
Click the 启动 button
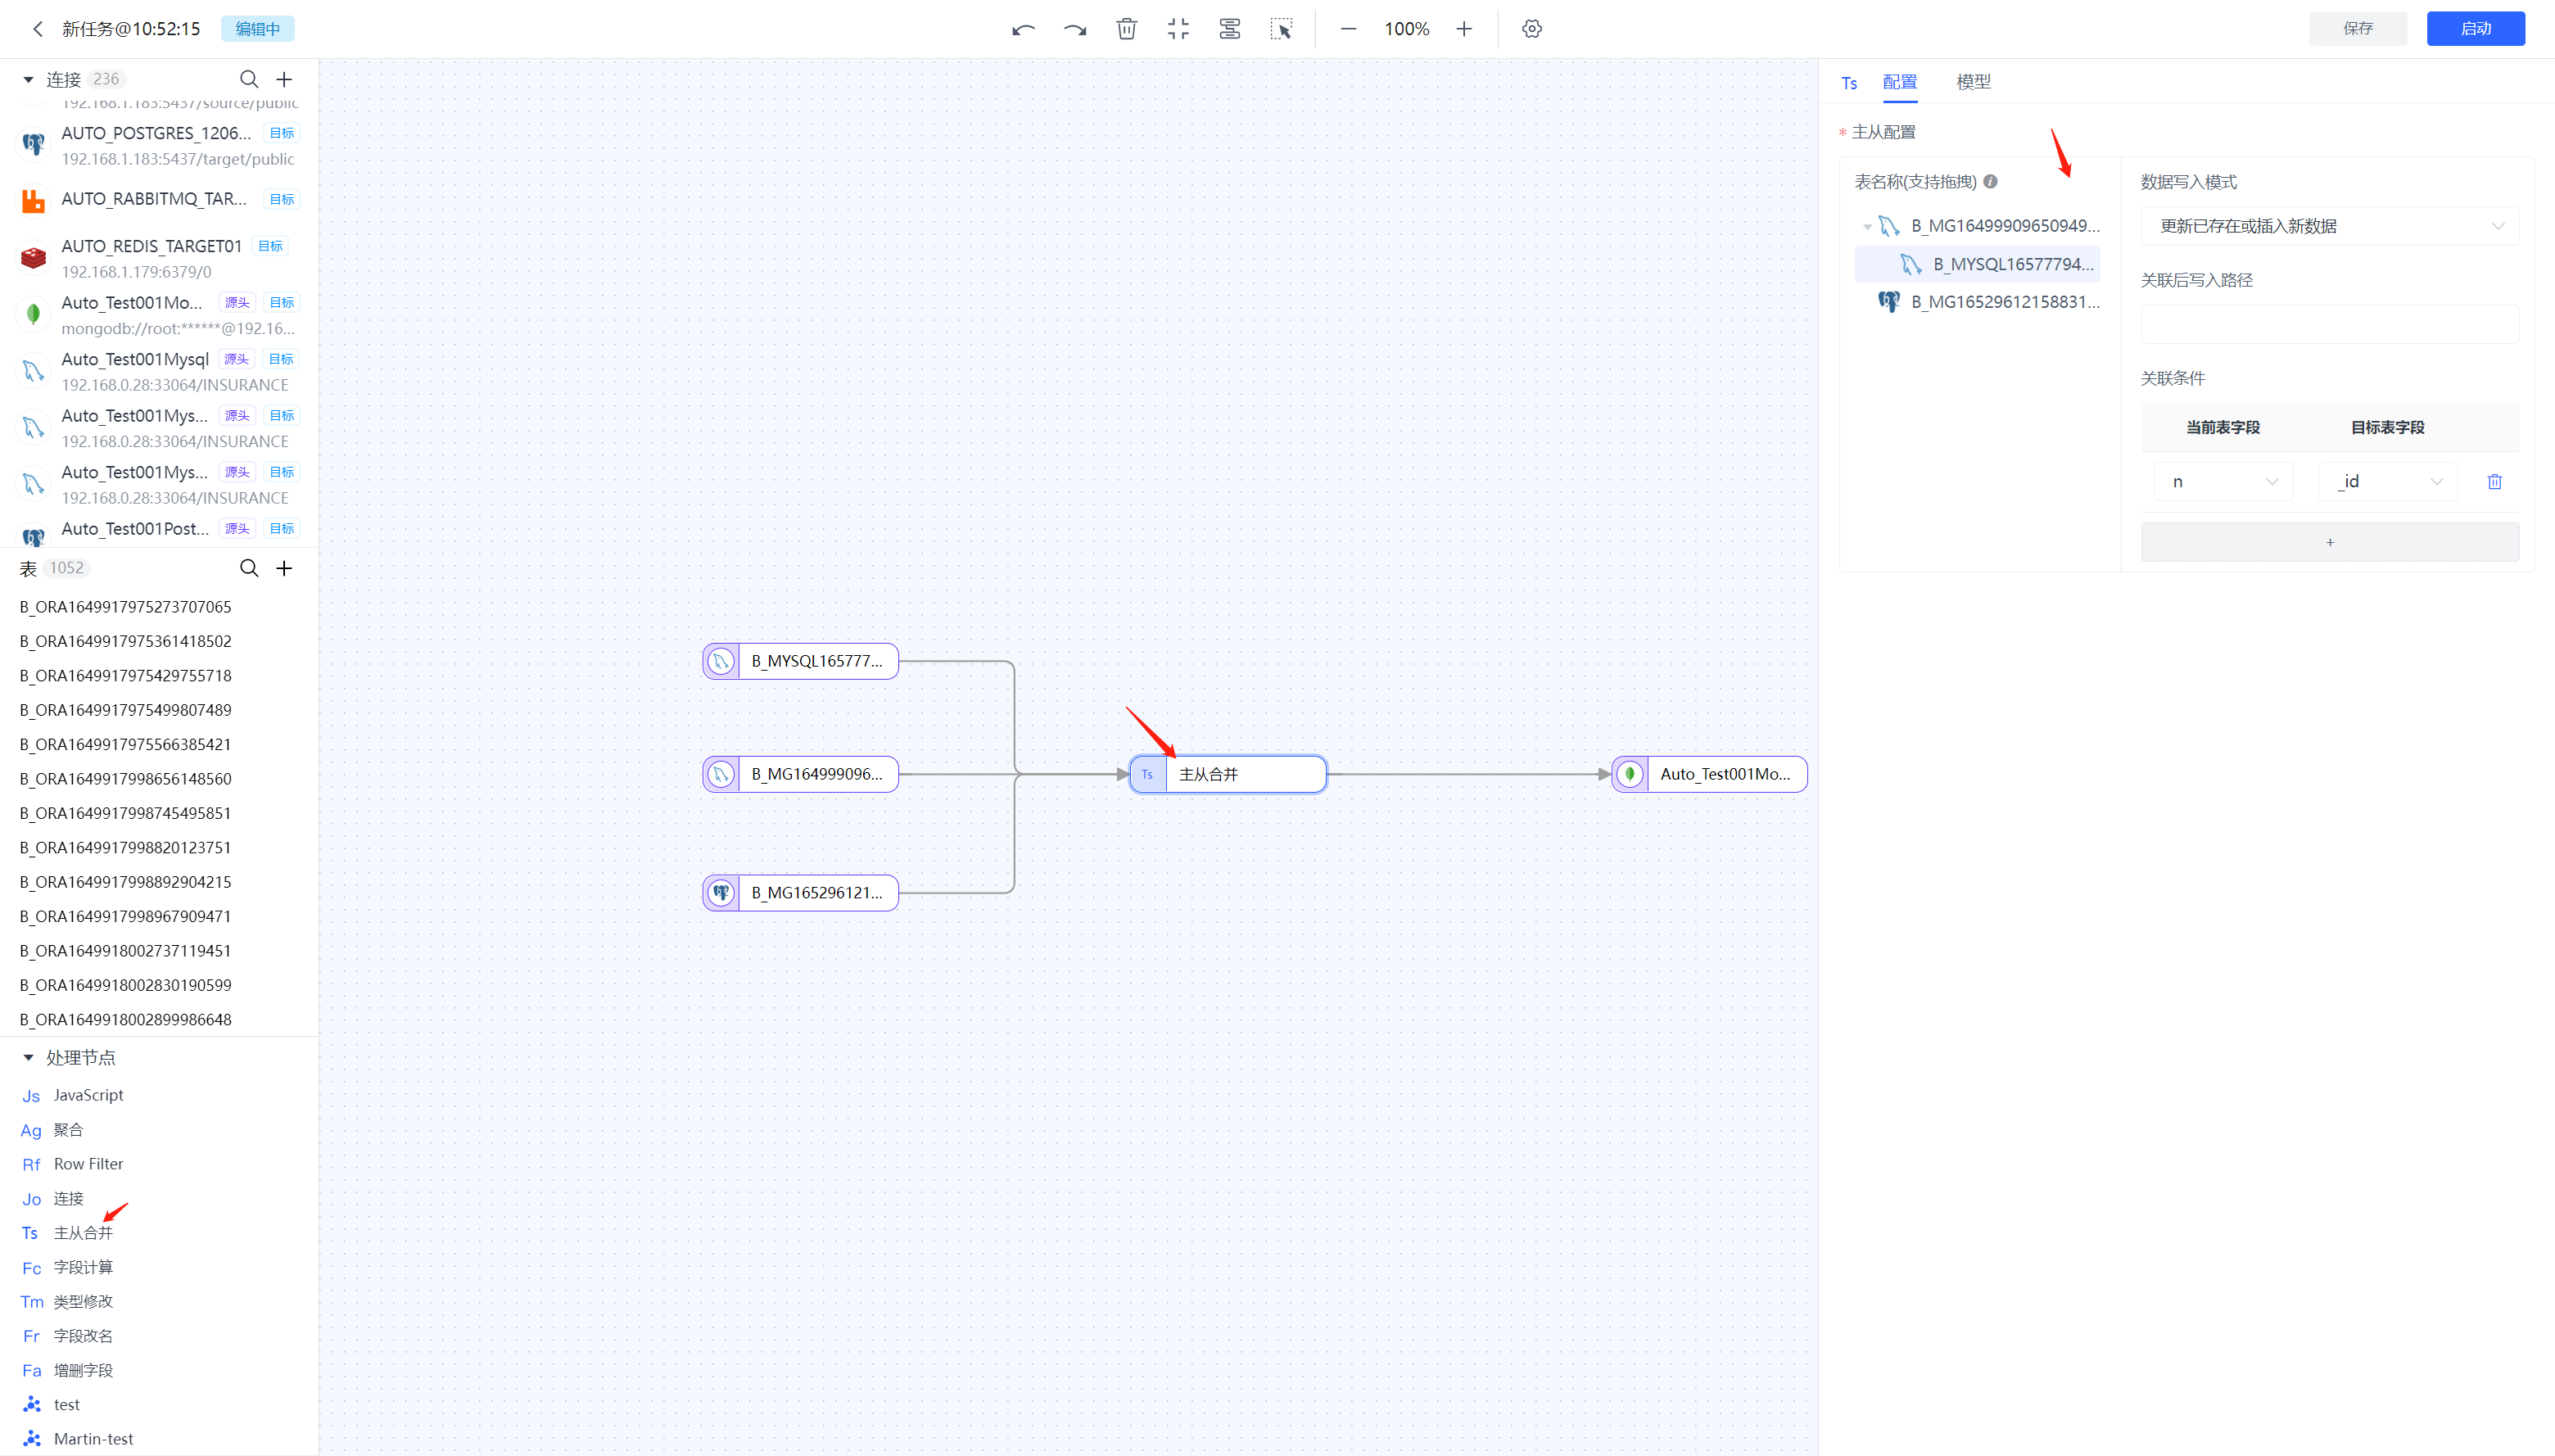[x=2475, y=29]
